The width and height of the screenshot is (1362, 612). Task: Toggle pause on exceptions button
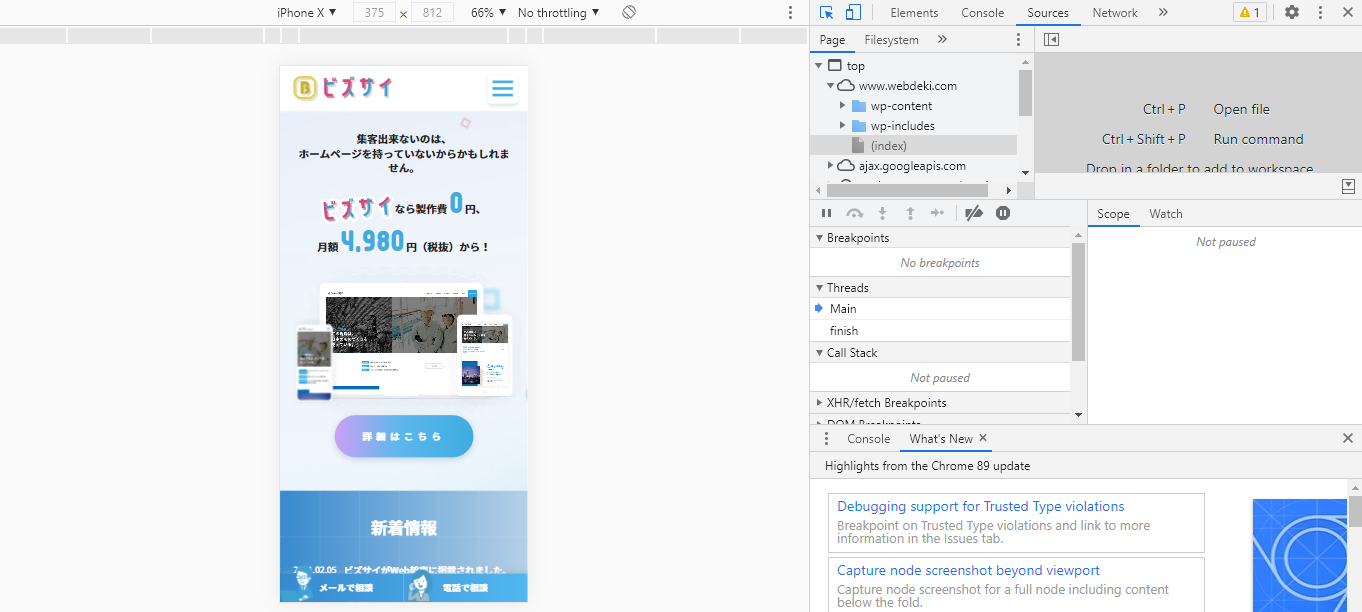1003,213
